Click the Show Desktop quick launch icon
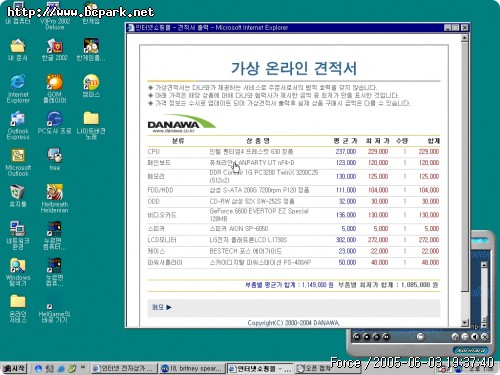The image size is (500, 375). [50, 368]
